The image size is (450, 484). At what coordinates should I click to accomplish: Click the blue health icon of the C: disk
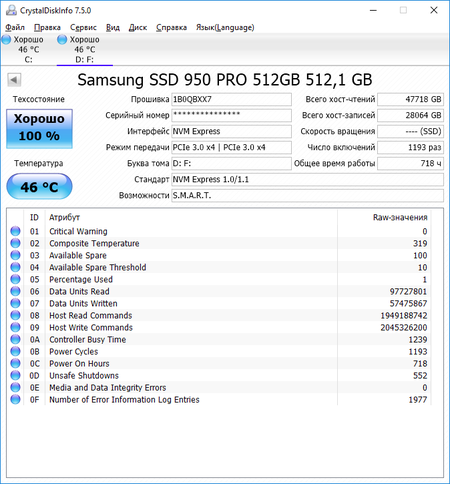[x=6, y=40]
